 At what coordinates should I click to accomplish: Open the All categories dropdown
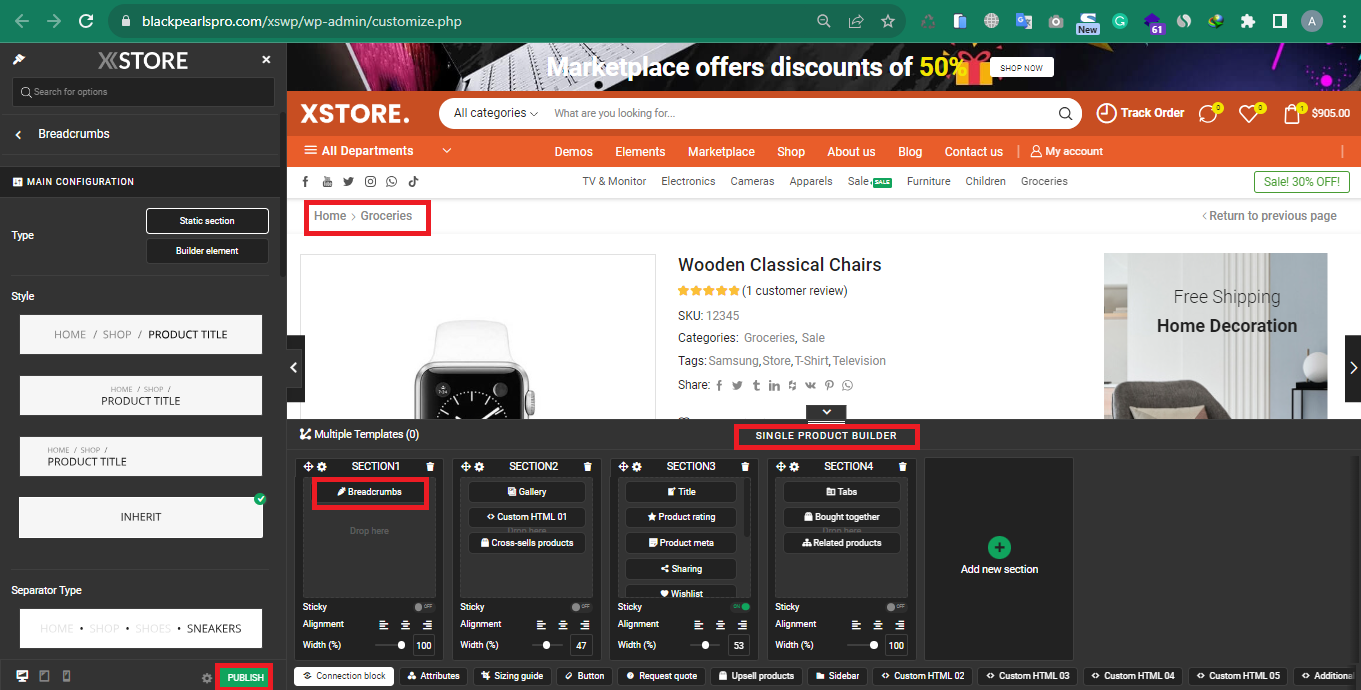pyautogui.click(x=496, y=113)
